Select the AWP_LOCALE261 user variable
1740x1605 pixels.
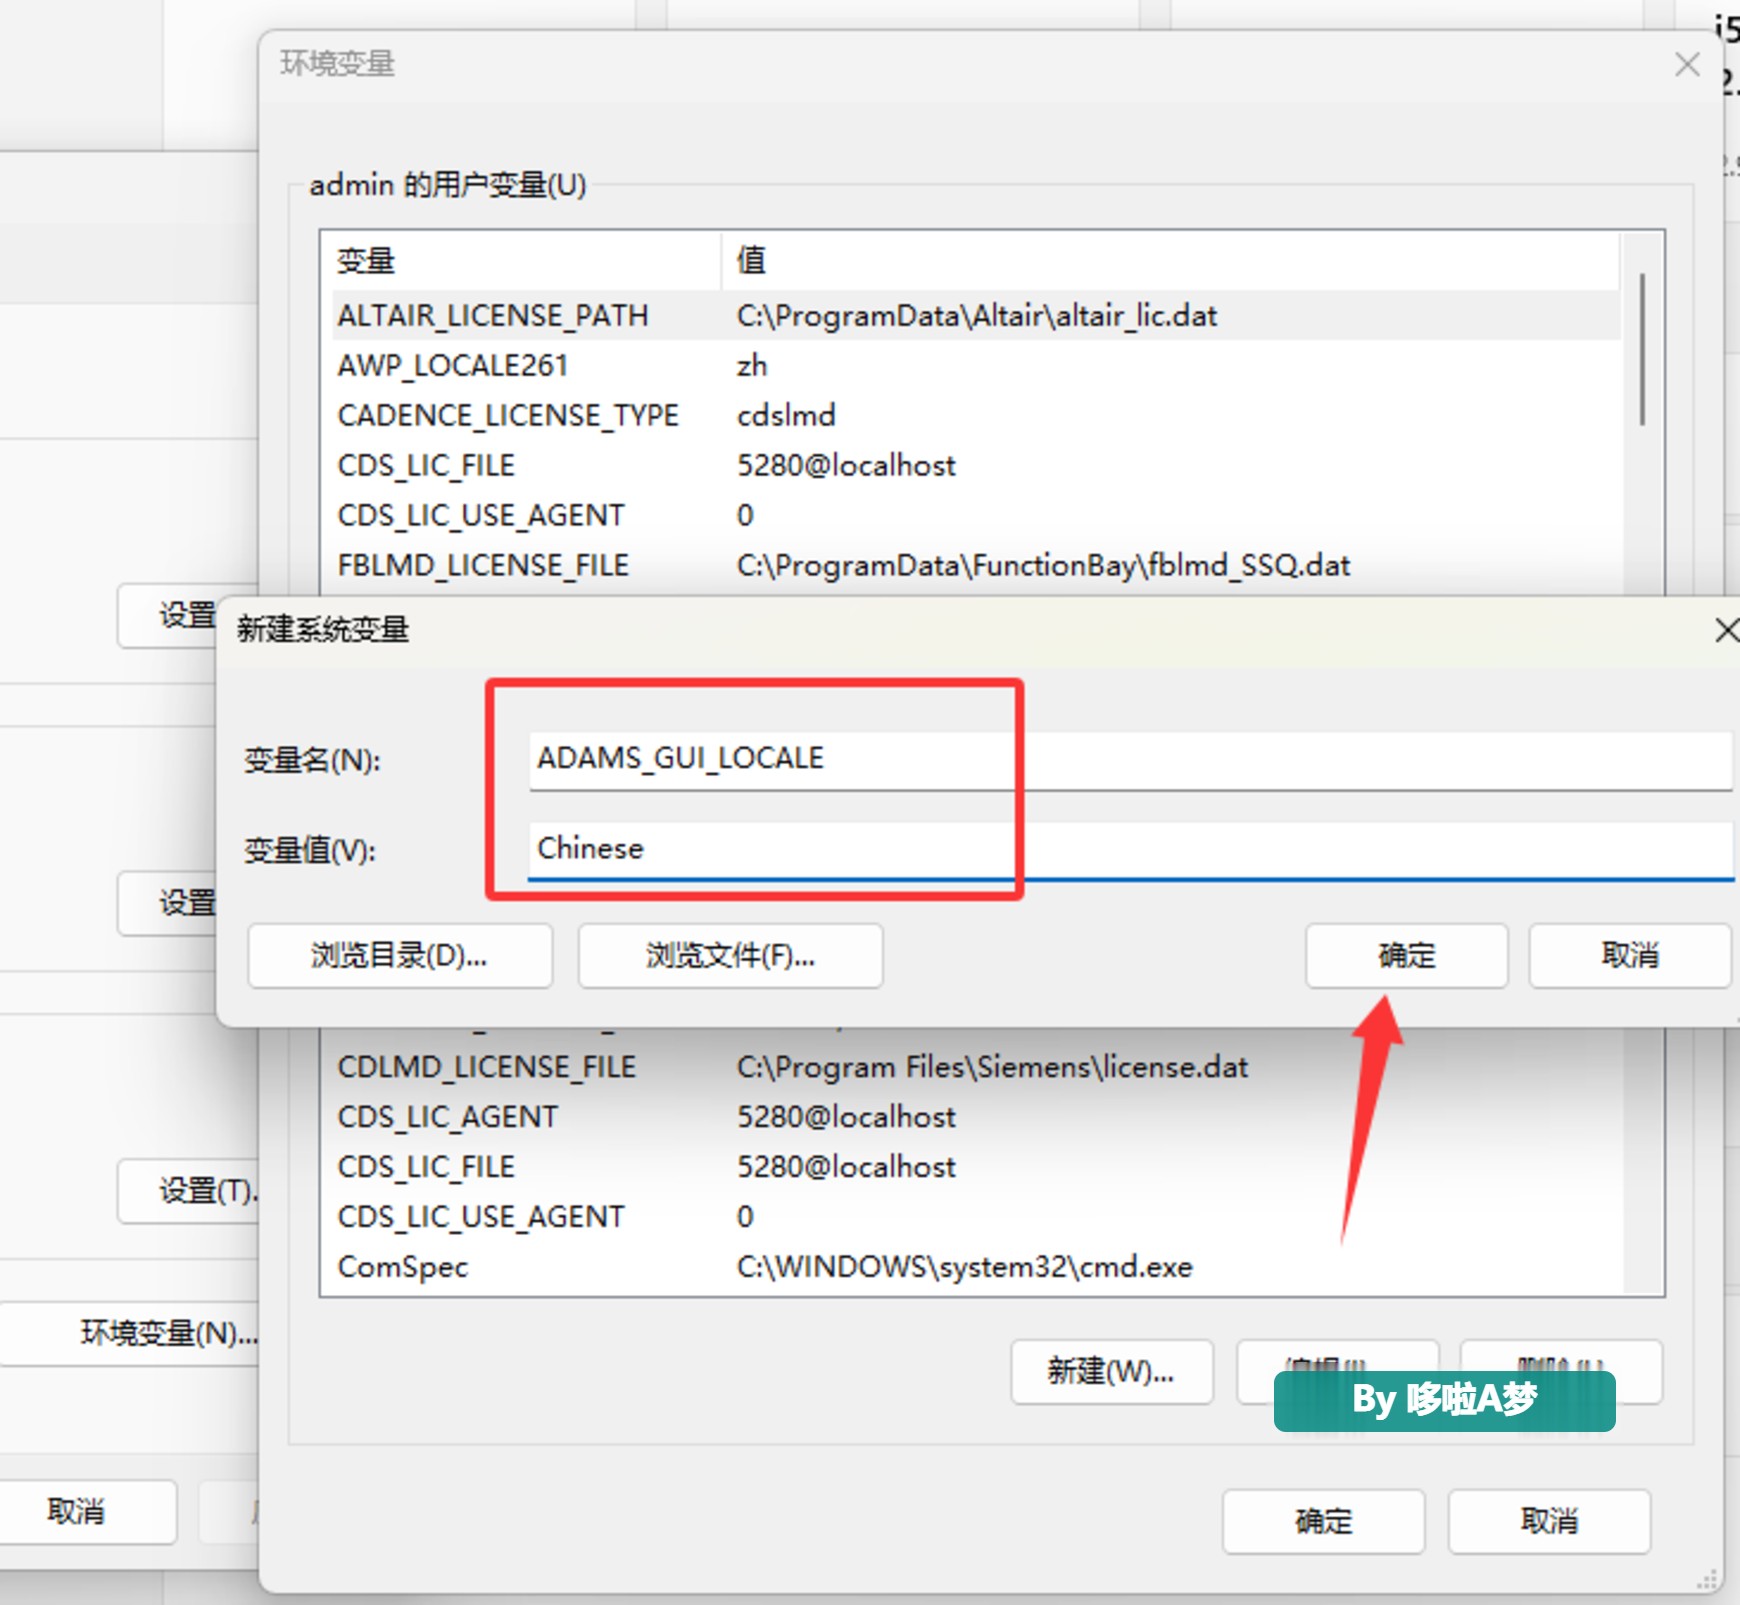(x=975, y=366)
